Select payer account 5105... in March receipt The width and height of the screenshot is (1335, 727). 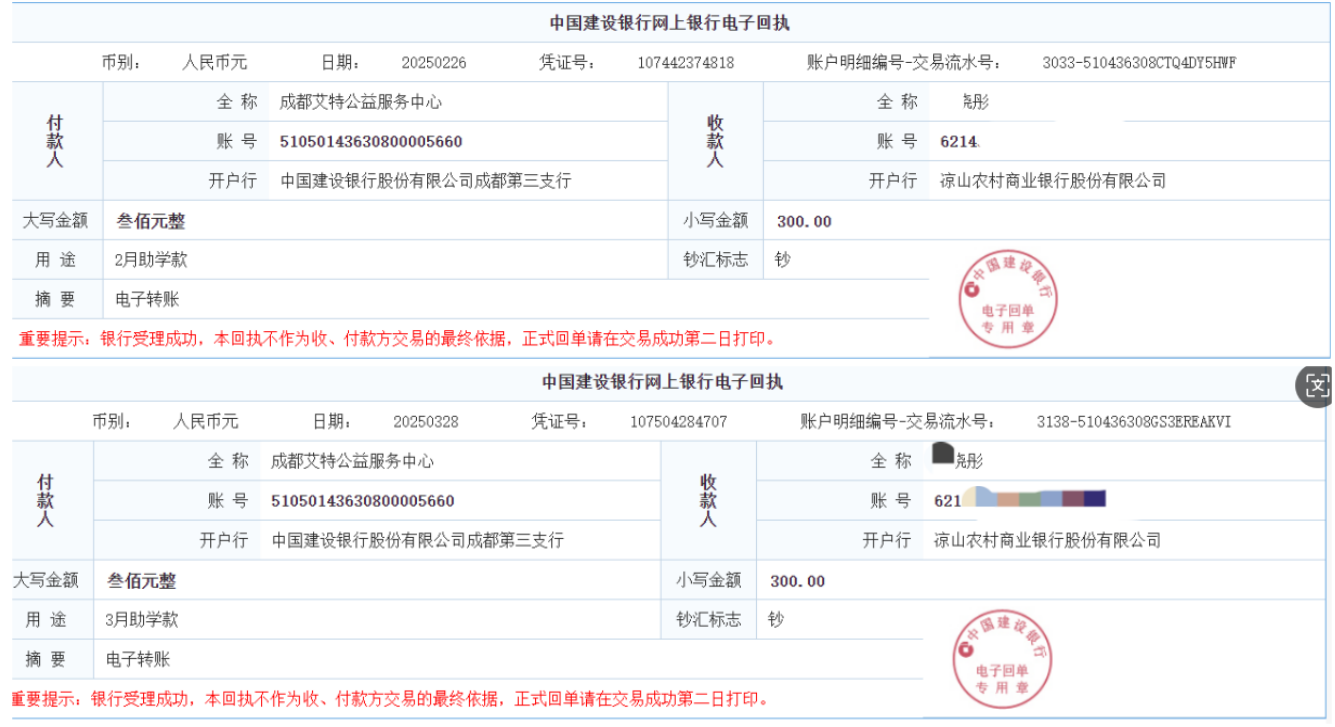pyautogui.click(x=363, y=501)
